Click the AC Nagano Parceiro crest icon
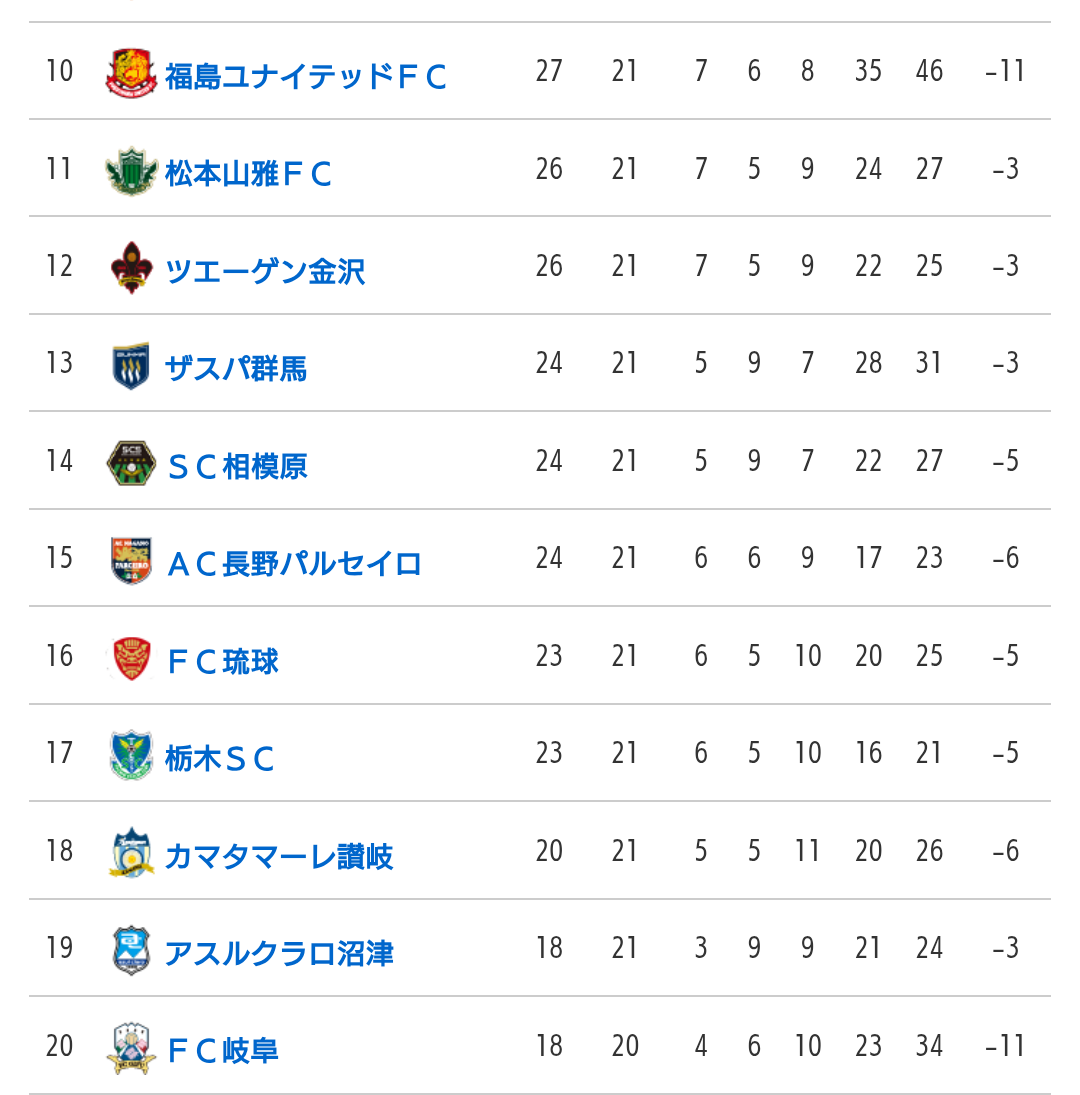Screen dimensions: 1080x1095 (x=131, y=560)
